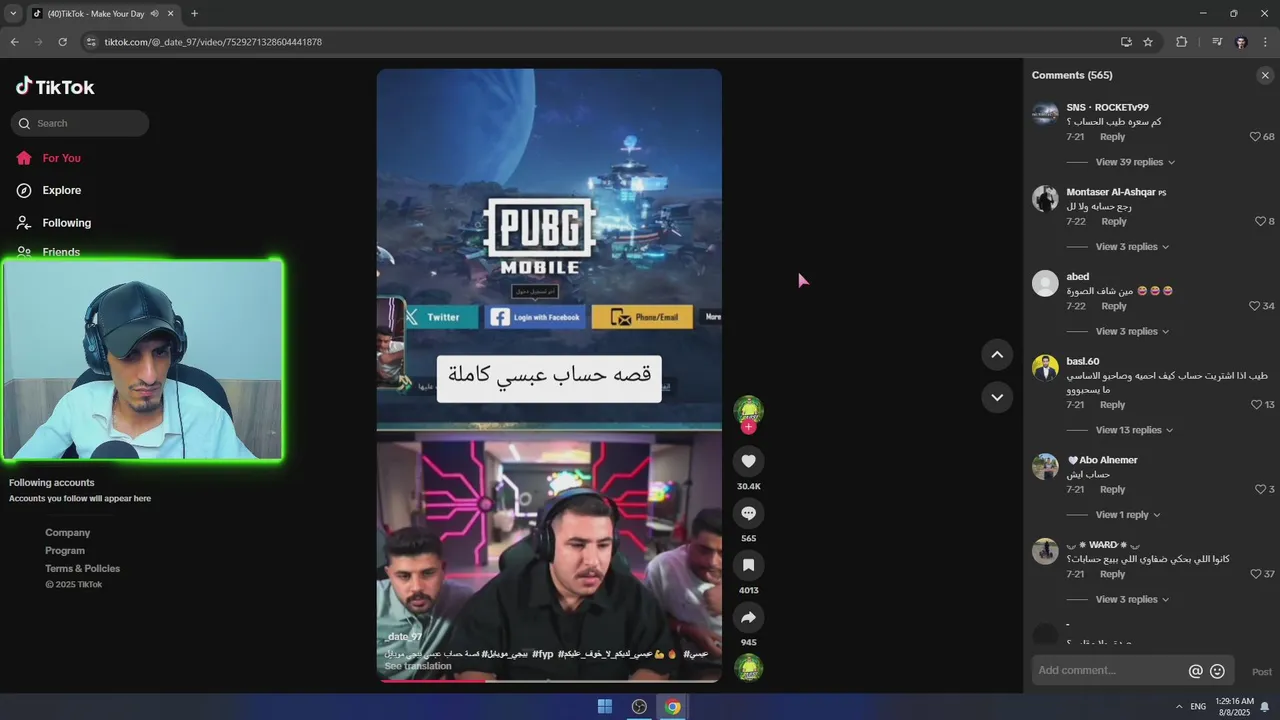The image size is (1280, 720).
Task: Focus the TikTok search field
Action: (80, 123)
